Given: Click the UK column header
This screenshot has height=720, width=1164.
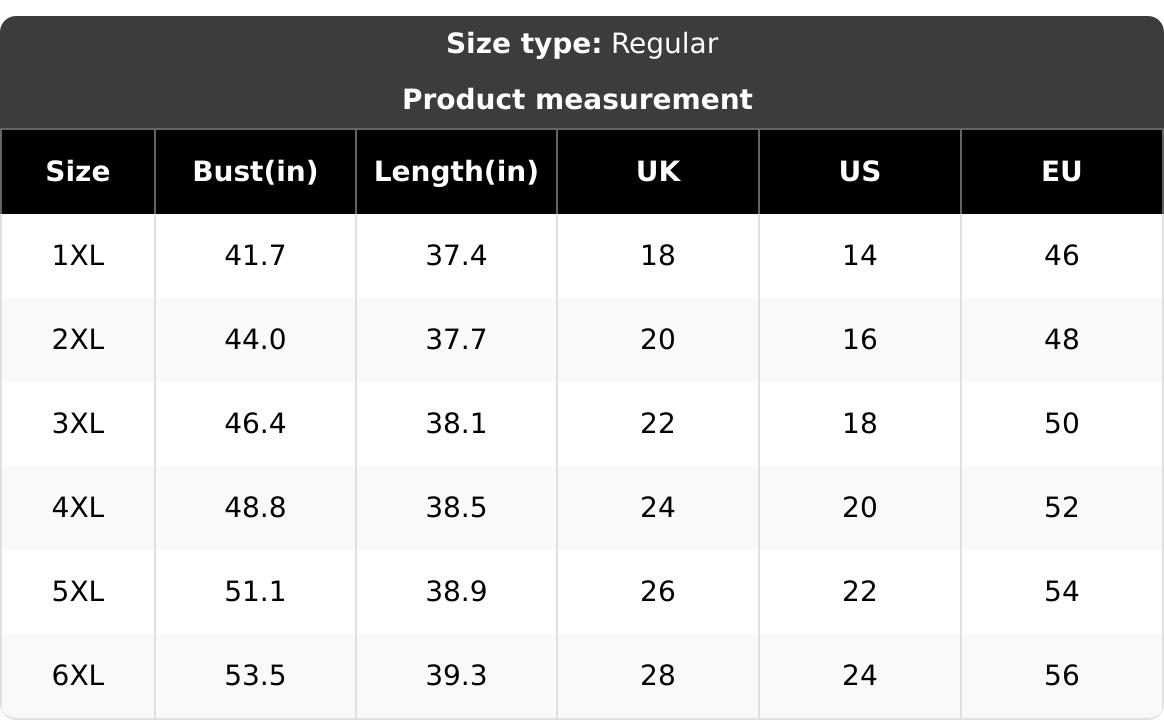Looking at the screenshot, I should click(658, 171).
